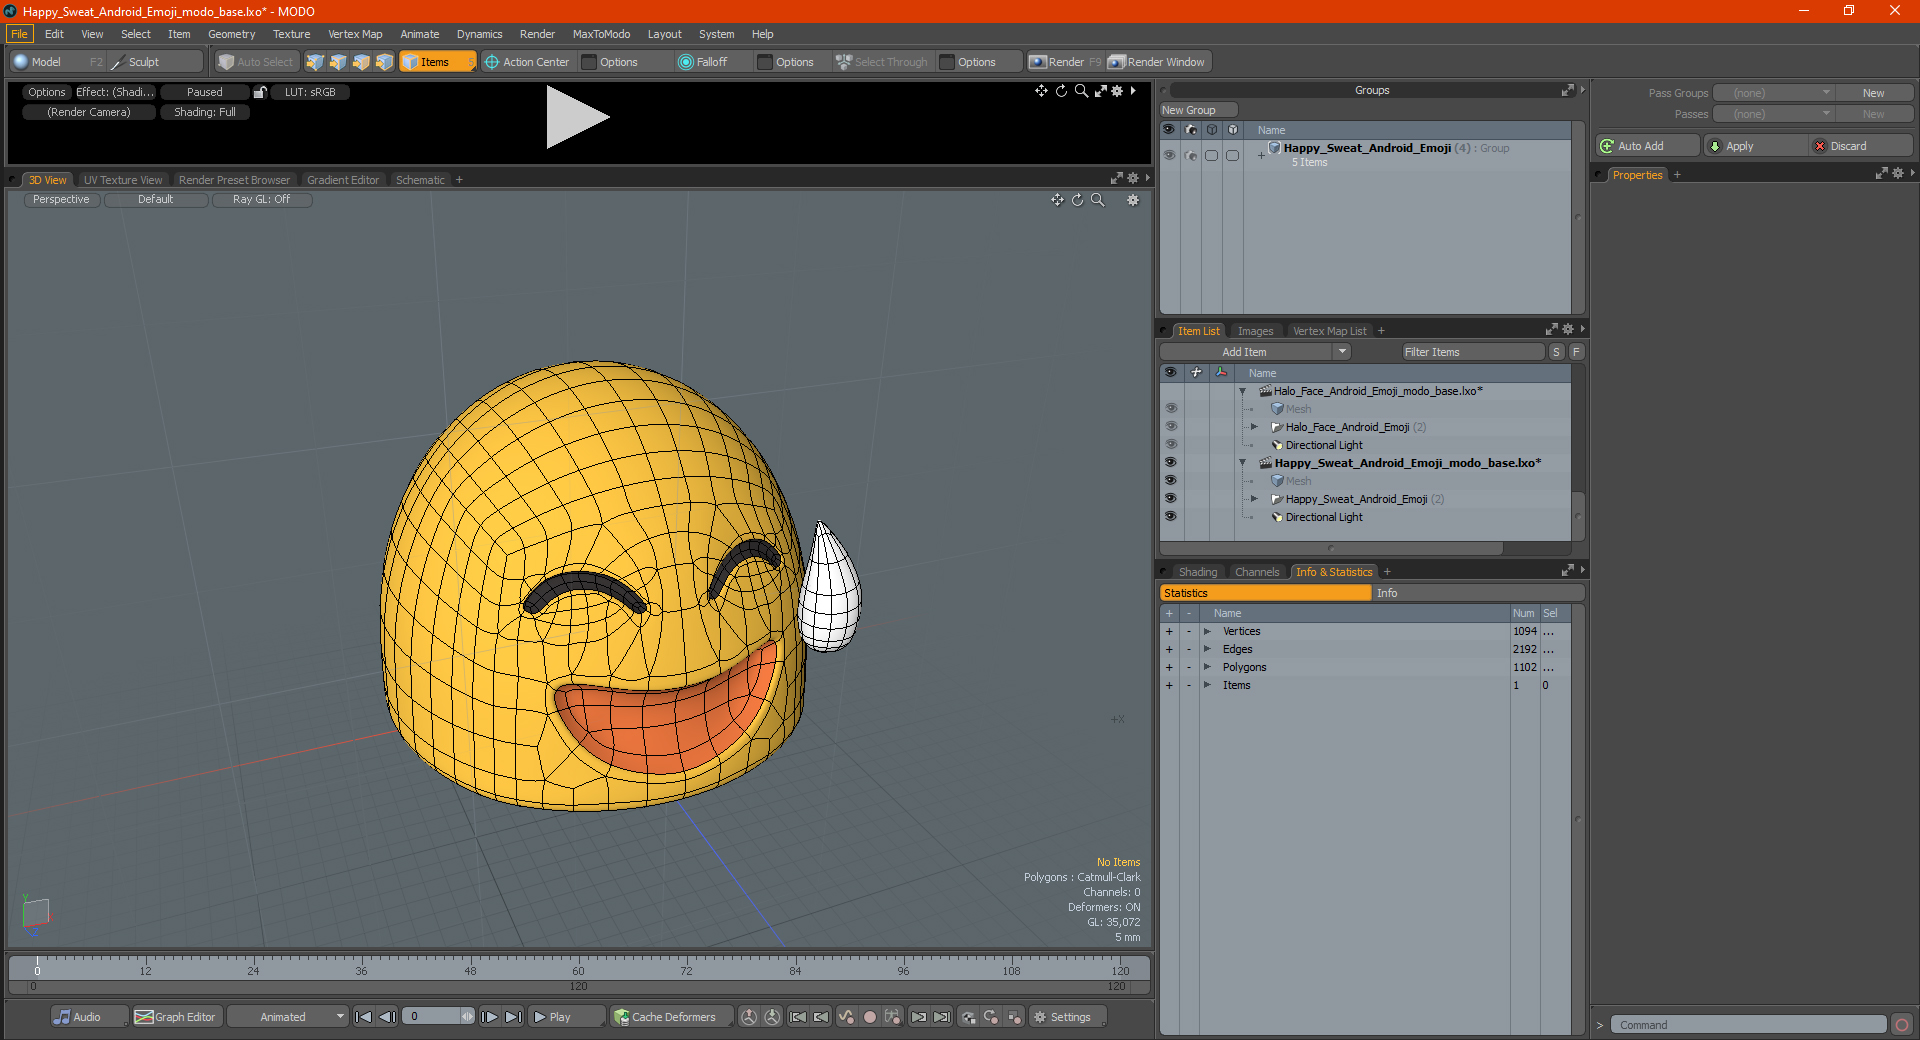Click the Apply button

click(x=1755, y=146)
